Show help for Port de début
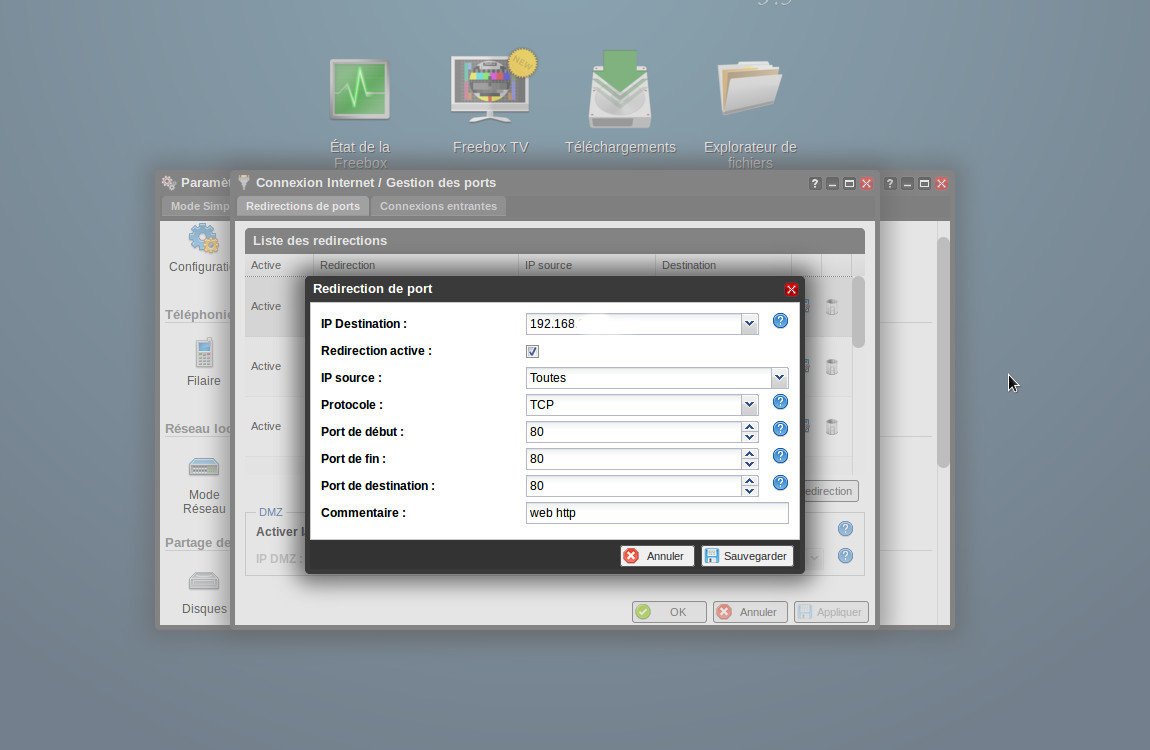This screenshot has height=750, width=1150. coord(780,429)
